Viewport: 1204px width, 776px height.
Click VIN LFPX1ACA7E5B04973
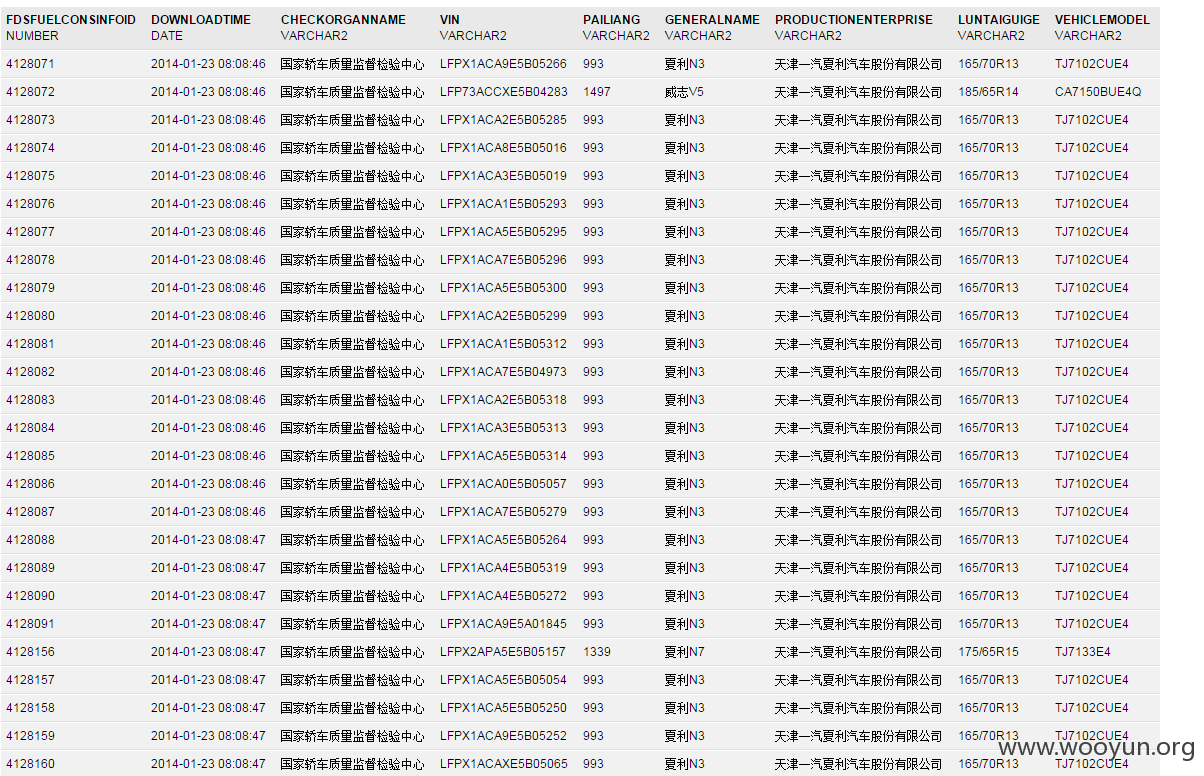[503, 372]
